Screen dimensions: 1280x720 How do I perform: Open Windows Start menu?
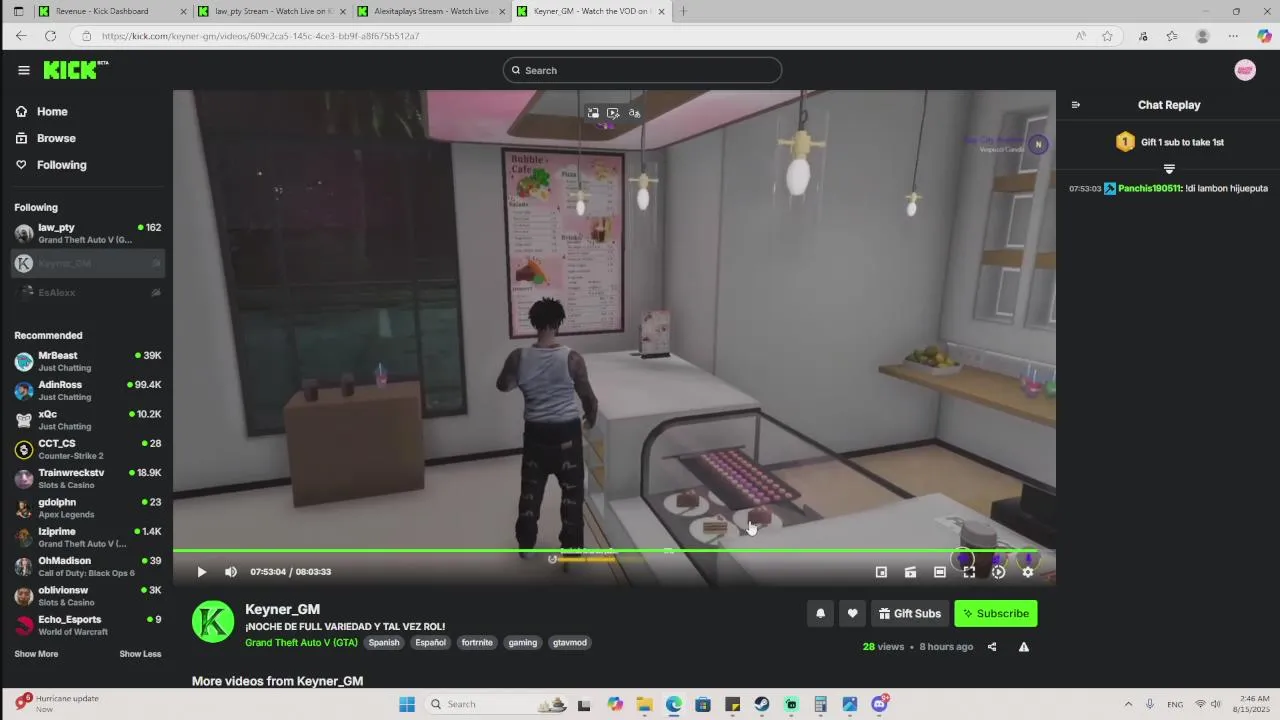click(407, 704)
